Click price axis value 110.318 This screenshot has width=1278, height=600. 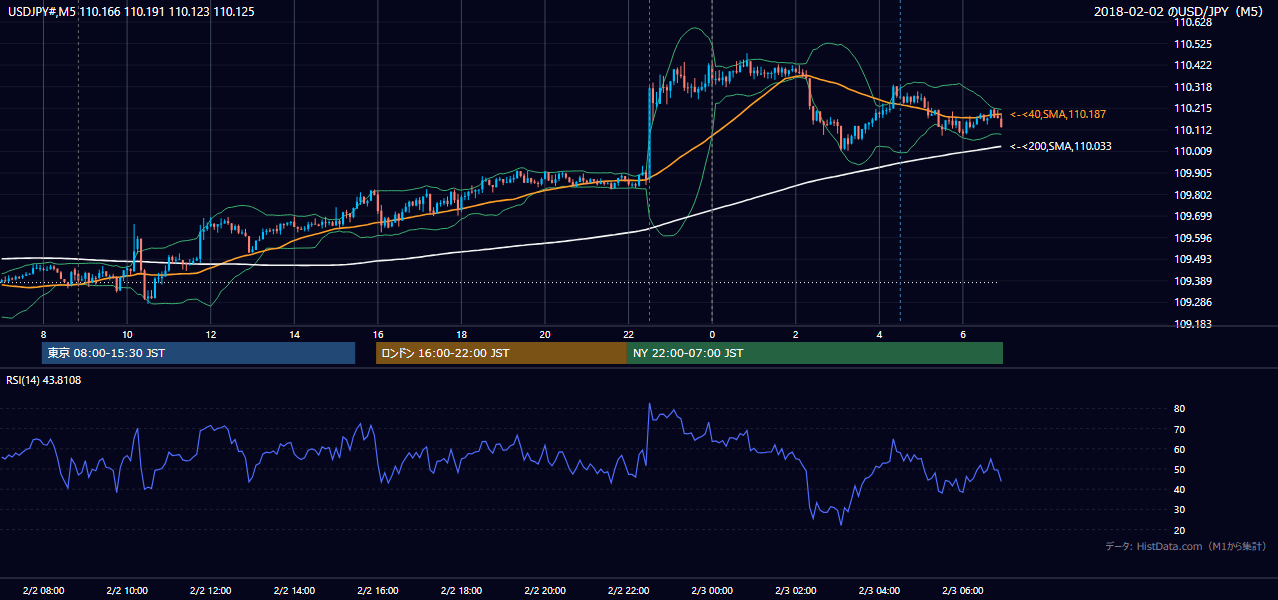click(x=1193, y=87)
